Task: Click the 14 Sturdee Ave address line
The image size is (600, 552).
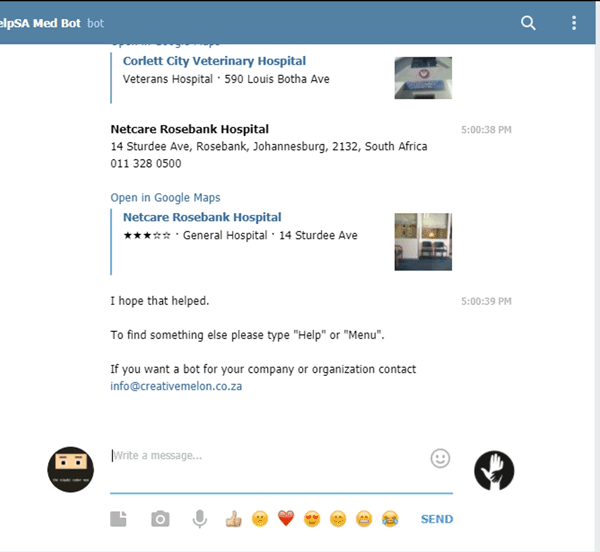Action: point(269,146)
